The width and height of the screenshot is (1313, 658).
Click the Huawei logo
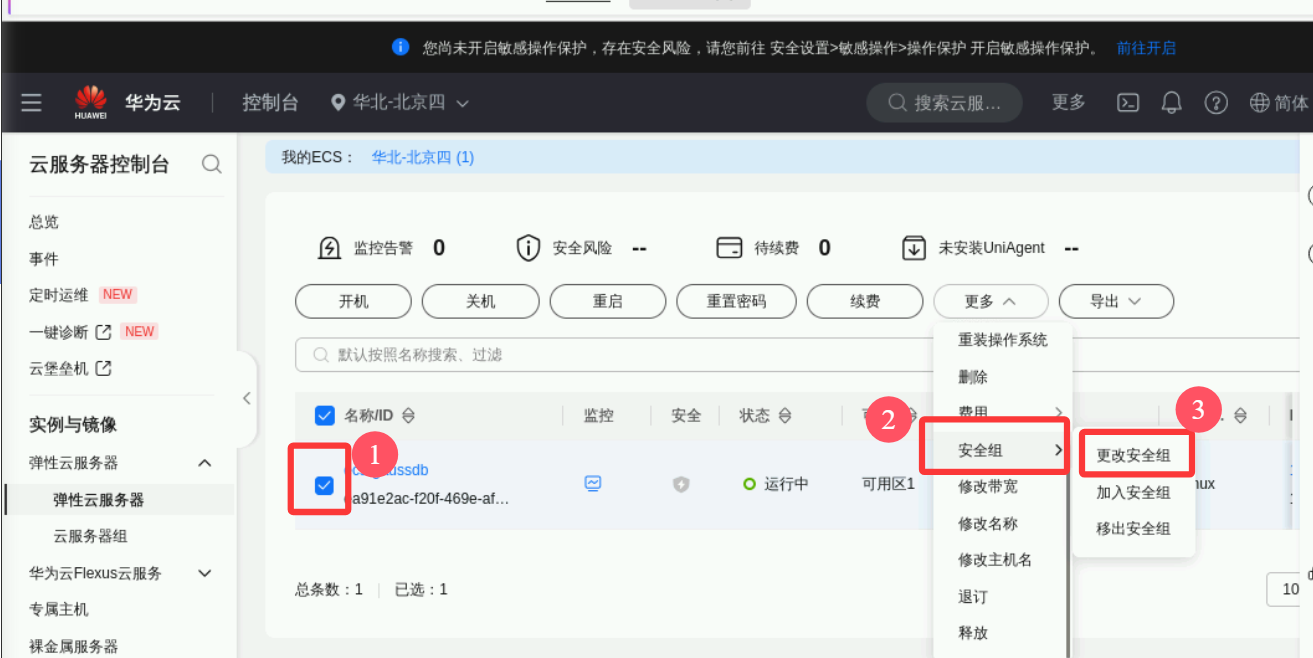click(x=90, y=102)
